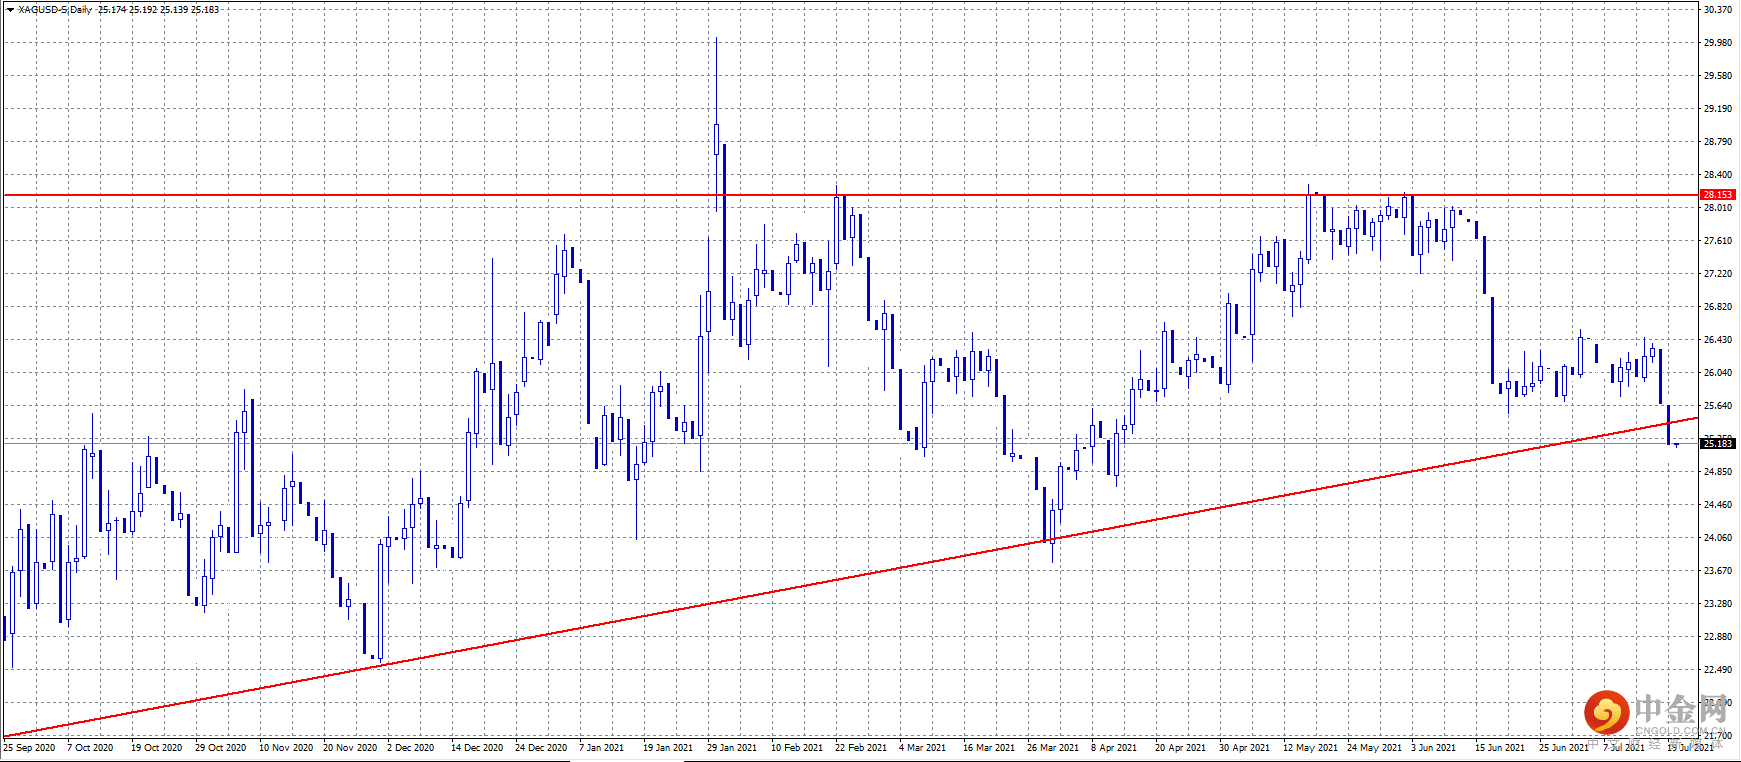Click the 29.980 price axis label

point(1718,42)
